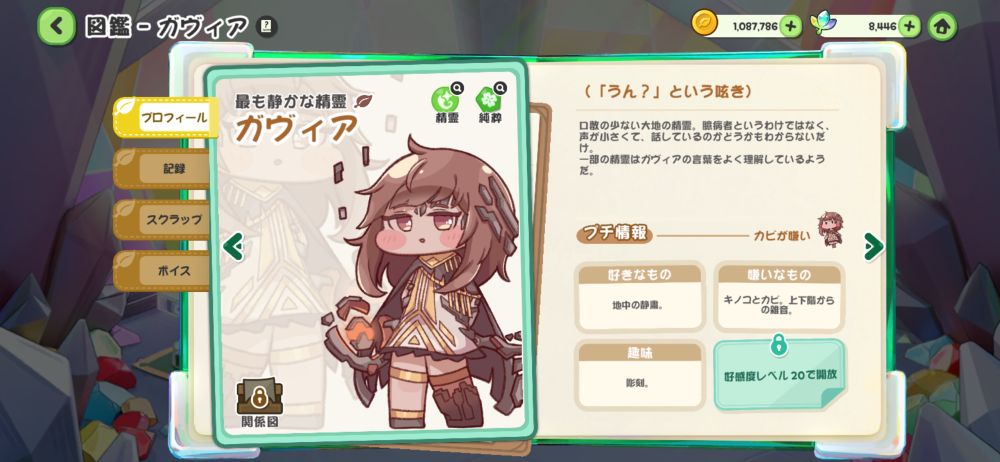1000x462 pixels.
Task: Switch to the 記録 tab
Action: point(162,169)
